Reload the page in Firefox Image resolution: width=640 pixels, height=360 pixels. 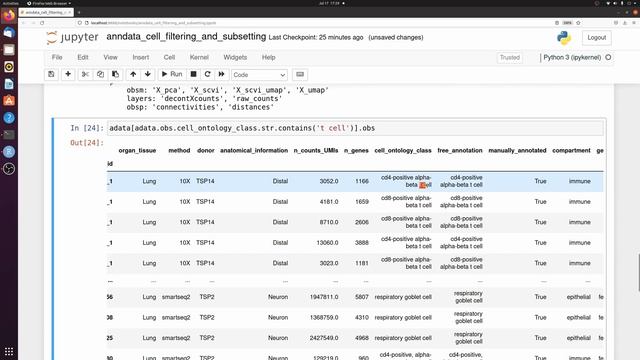point(42,23)
